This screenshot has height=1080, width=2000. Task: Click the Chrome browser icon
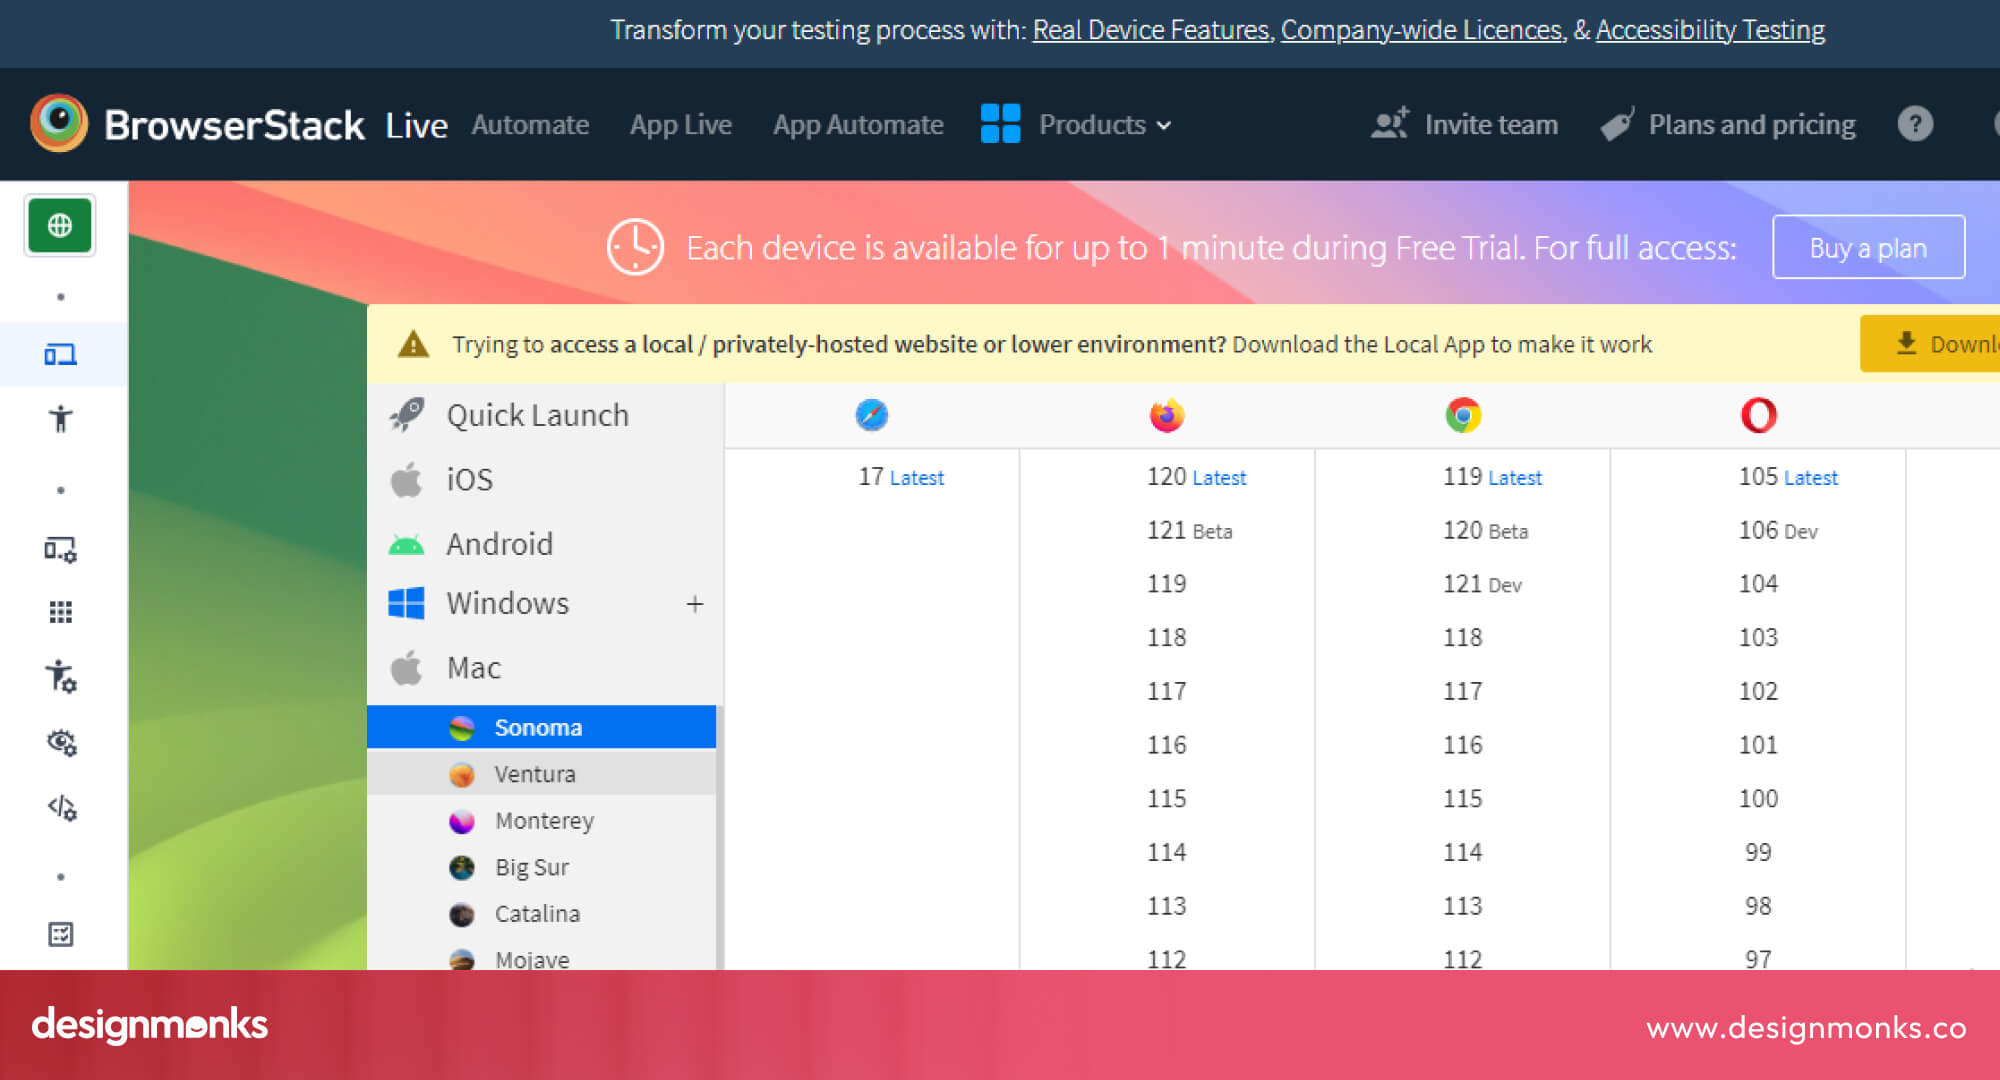[x=1462, y=415]
